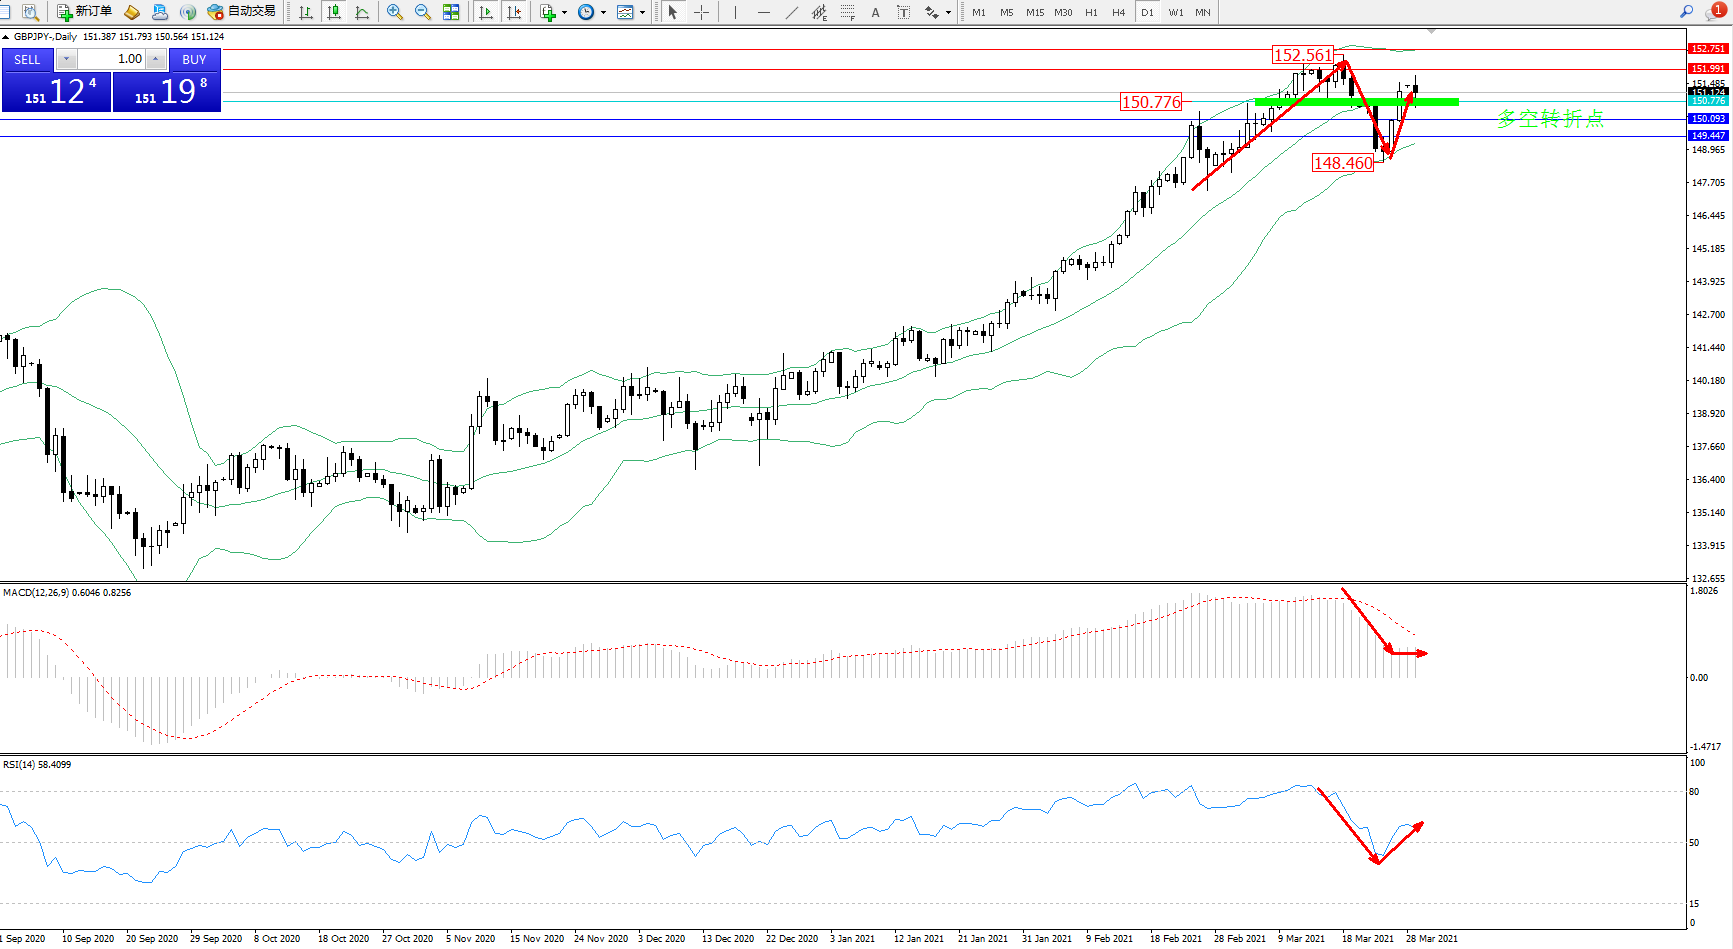Zoom in on the chart
1733x949 pixels.
(x=395, y=12)
